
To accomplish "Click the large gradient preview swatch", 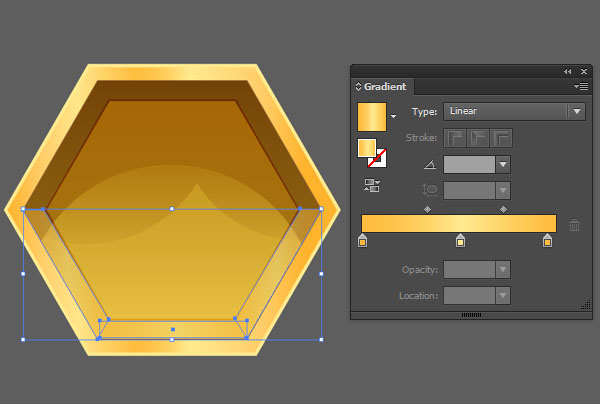I will (372, 117).
